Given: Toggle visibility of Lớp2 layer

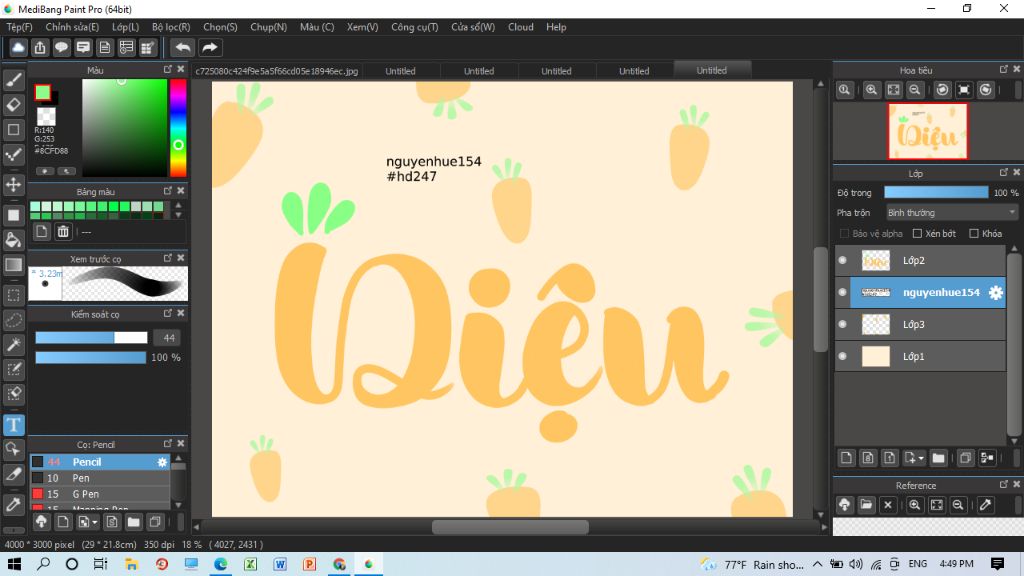Looking at the screenshot, I should (x=842, y=260).
